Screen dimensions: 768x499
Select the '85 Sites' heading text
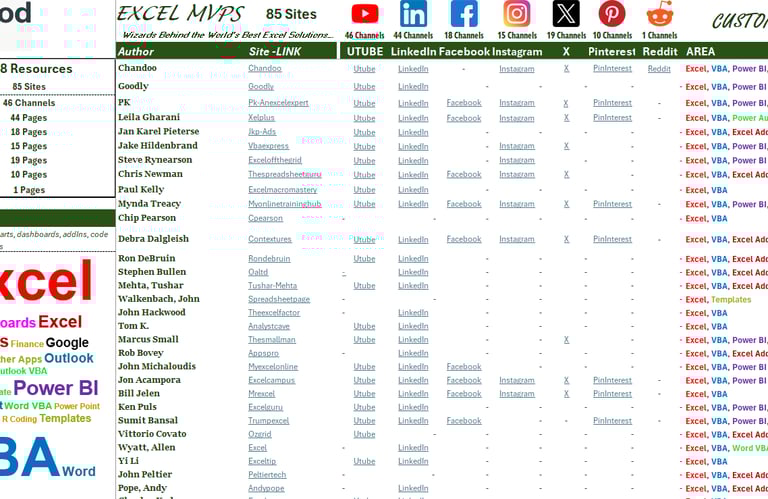click(x=291, y=14)
